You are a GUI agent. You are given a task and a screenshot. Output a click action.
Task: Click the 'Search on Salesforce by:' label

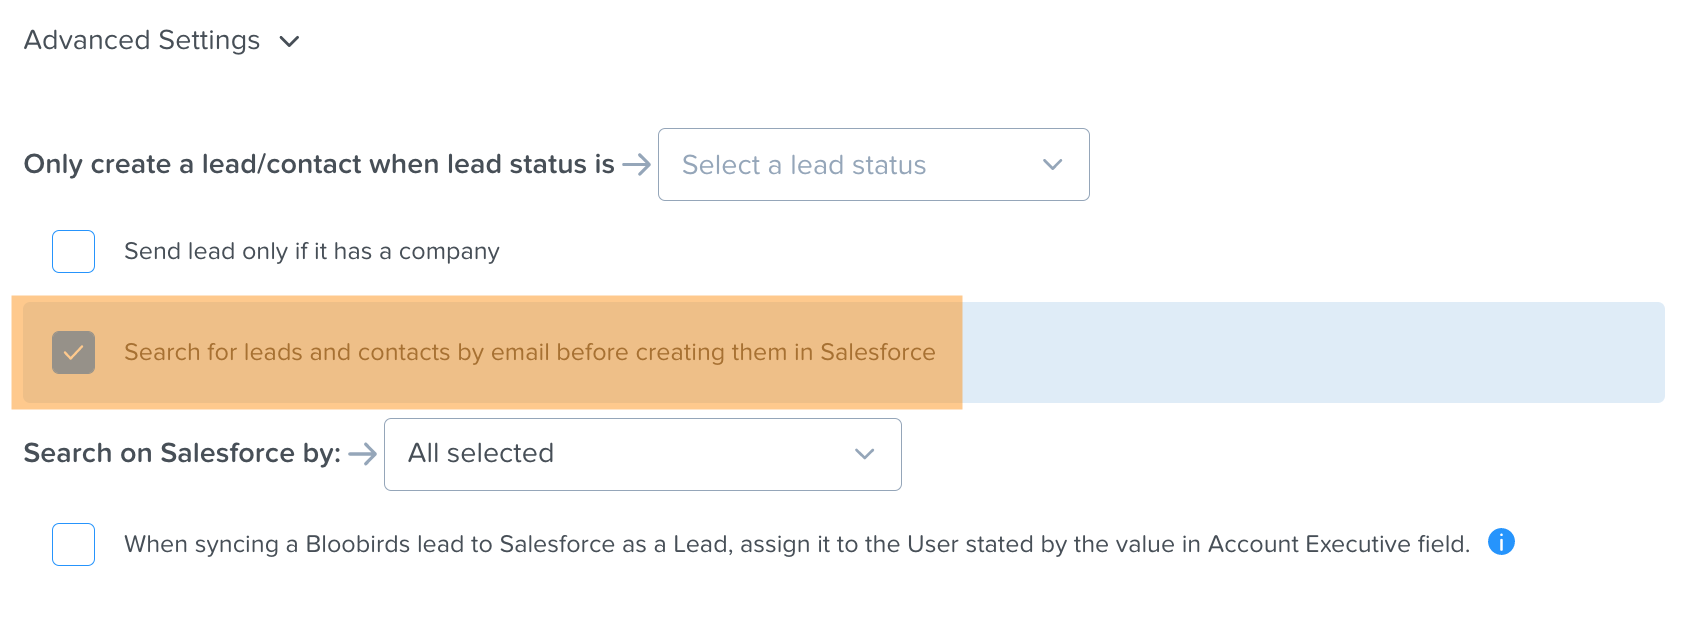pos(182,453)
